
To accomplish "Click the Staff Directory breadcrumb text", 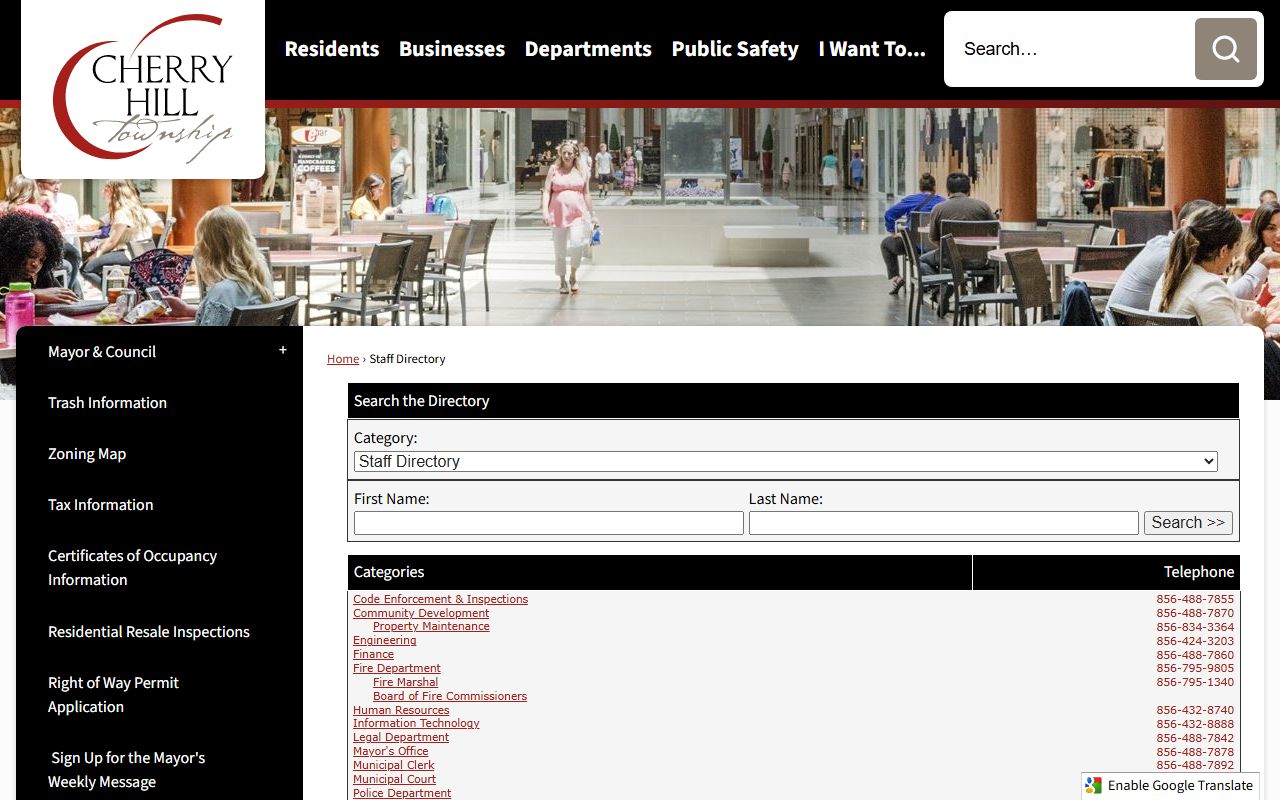I will (407, 359).
